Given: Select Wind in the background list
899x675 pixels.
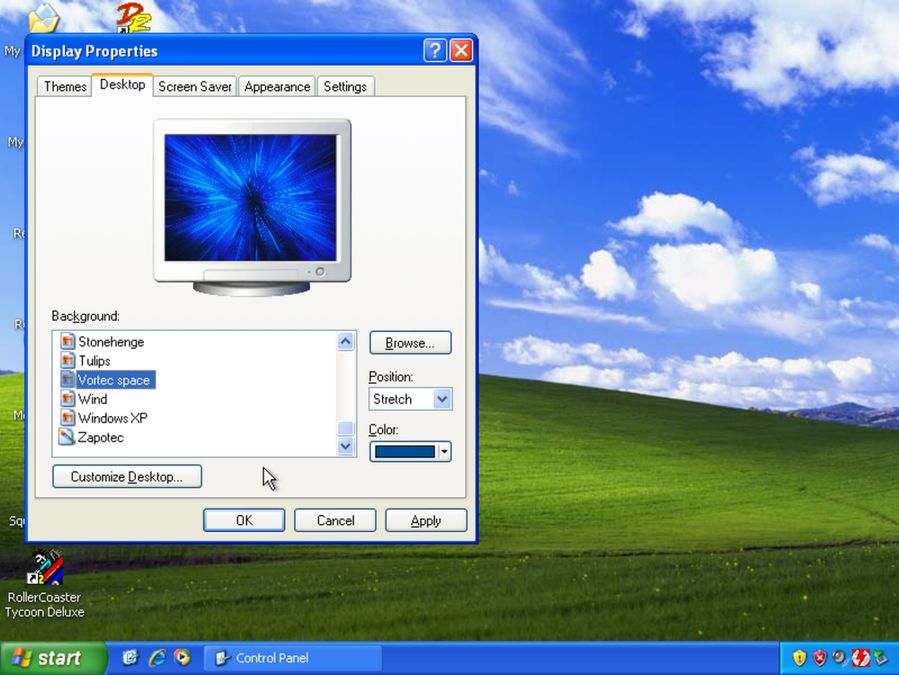Looking at the screenshot, I should click(x=93, y=399).
